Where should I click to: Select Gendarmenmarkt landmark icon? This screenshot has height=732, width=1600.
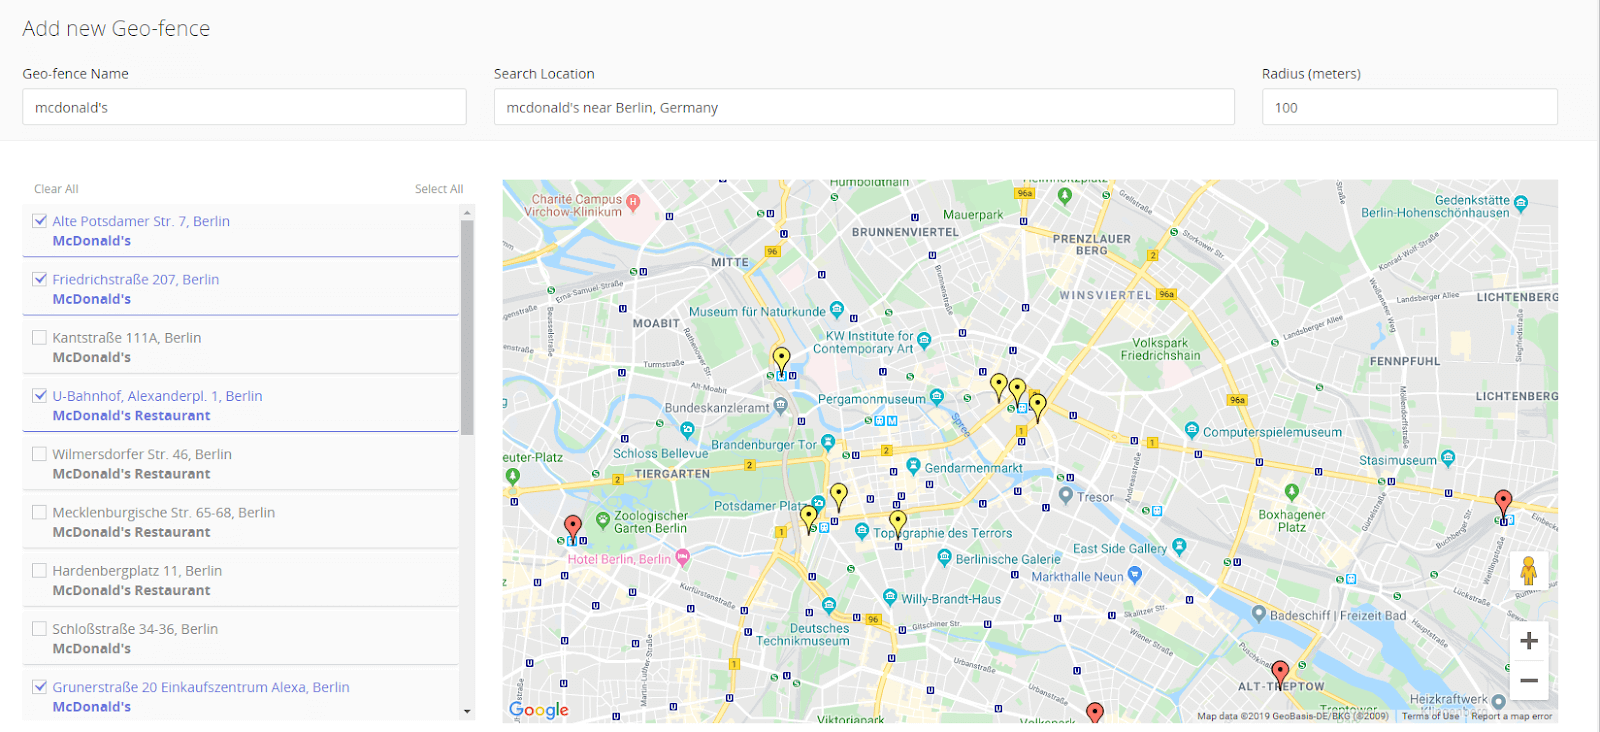pyautogui.click(x=913, y=466)
